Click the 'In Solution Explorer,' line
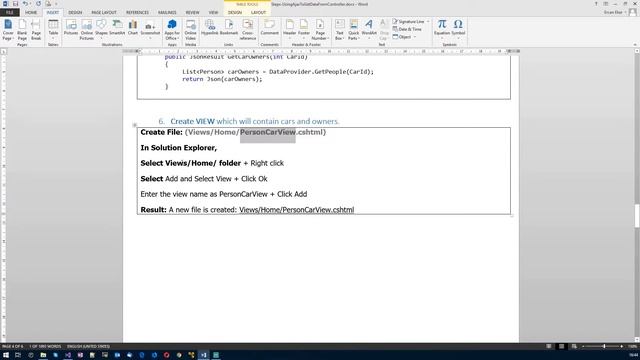The height and width of the screenshot is (360, 640). pyautogui.click(x=179, y=148)
